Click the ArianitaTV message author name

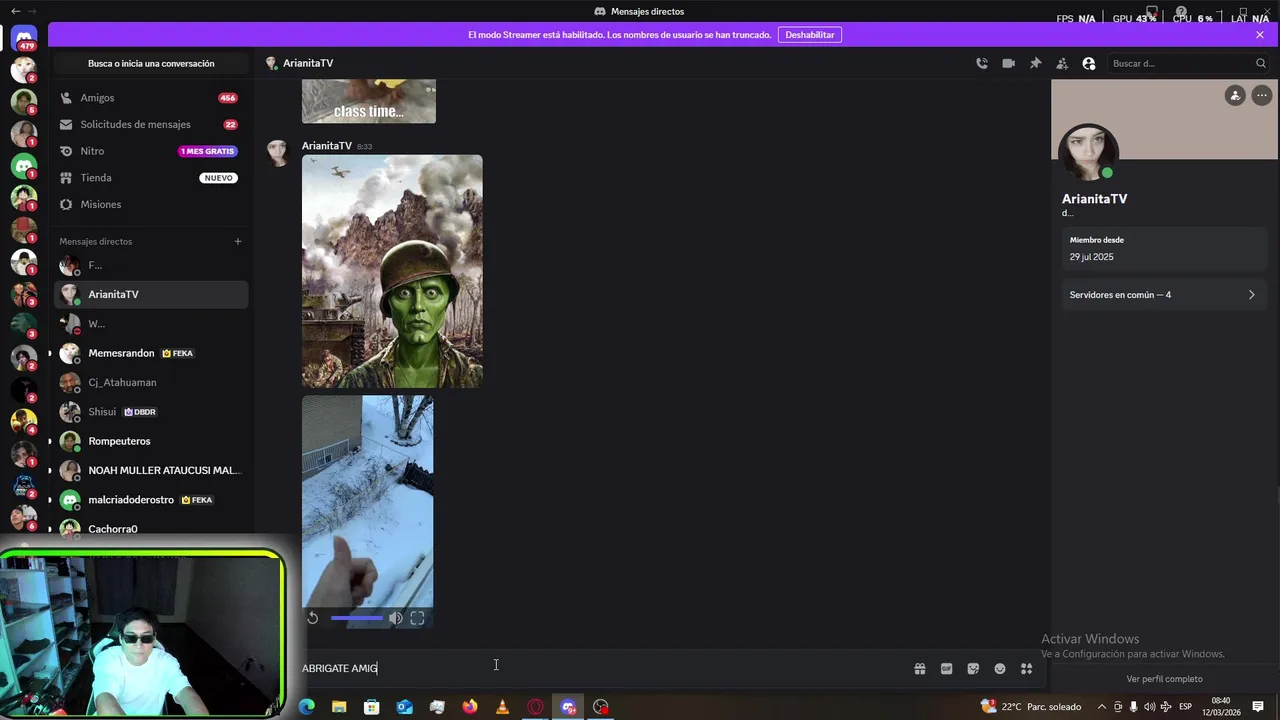click(x=327, y=146)
